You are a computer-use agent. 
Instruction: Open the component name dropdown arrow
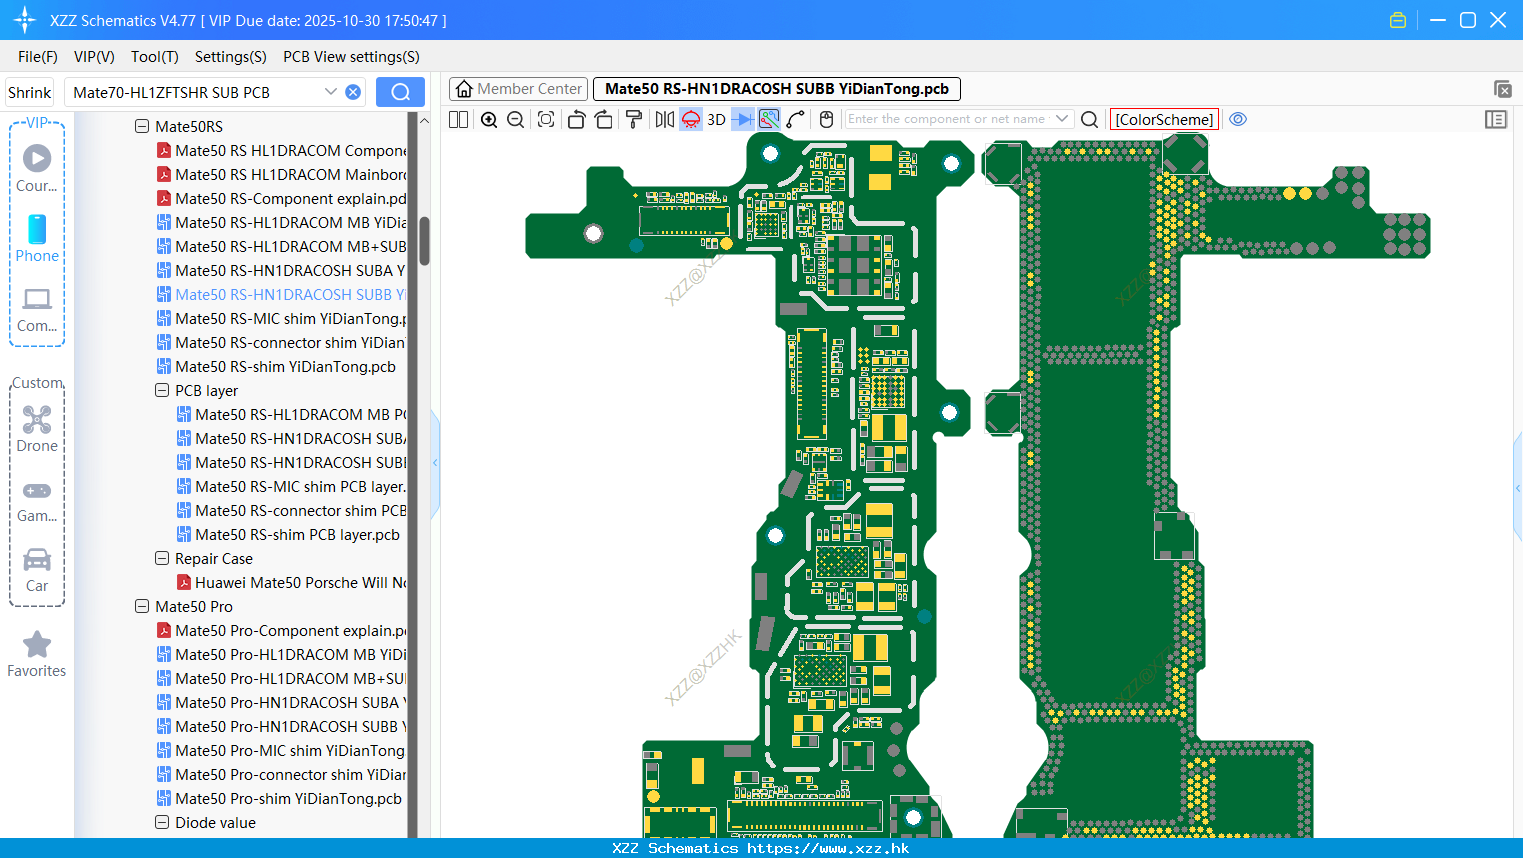click(1062, 119)
